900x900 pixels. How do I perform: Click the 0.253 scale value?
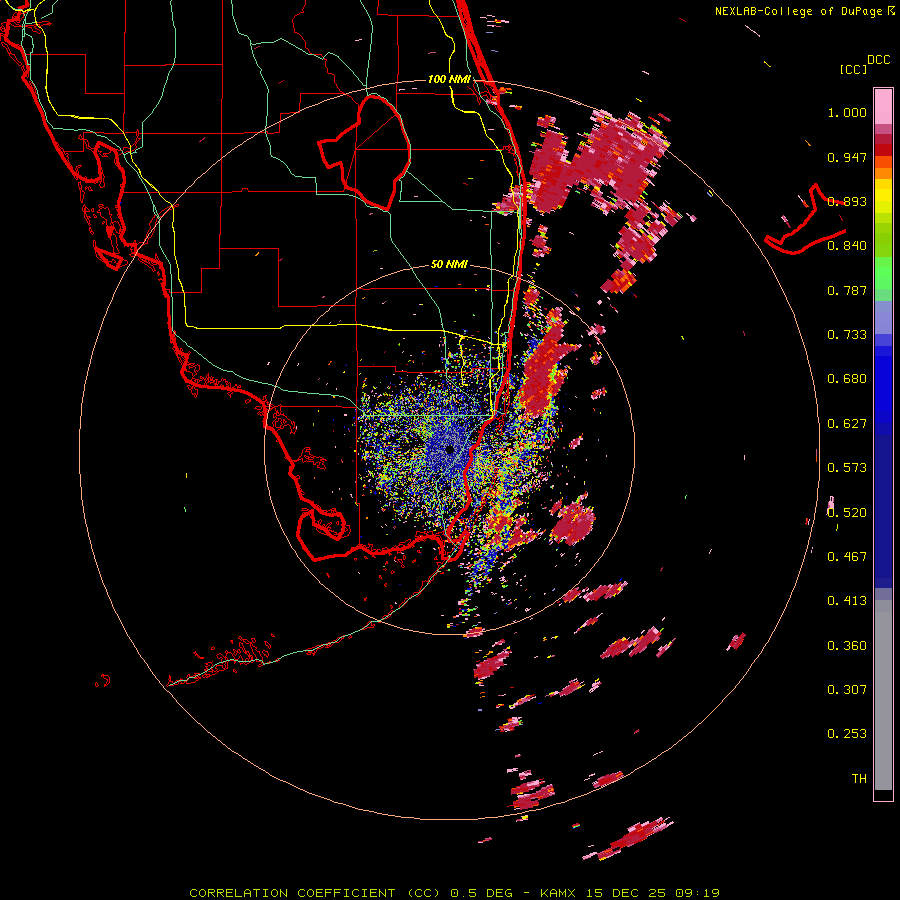click(847, 734)
